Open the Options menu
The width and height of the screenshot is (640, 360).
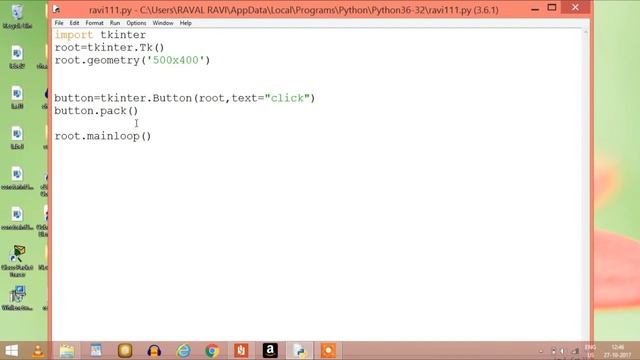coord(136,23)
